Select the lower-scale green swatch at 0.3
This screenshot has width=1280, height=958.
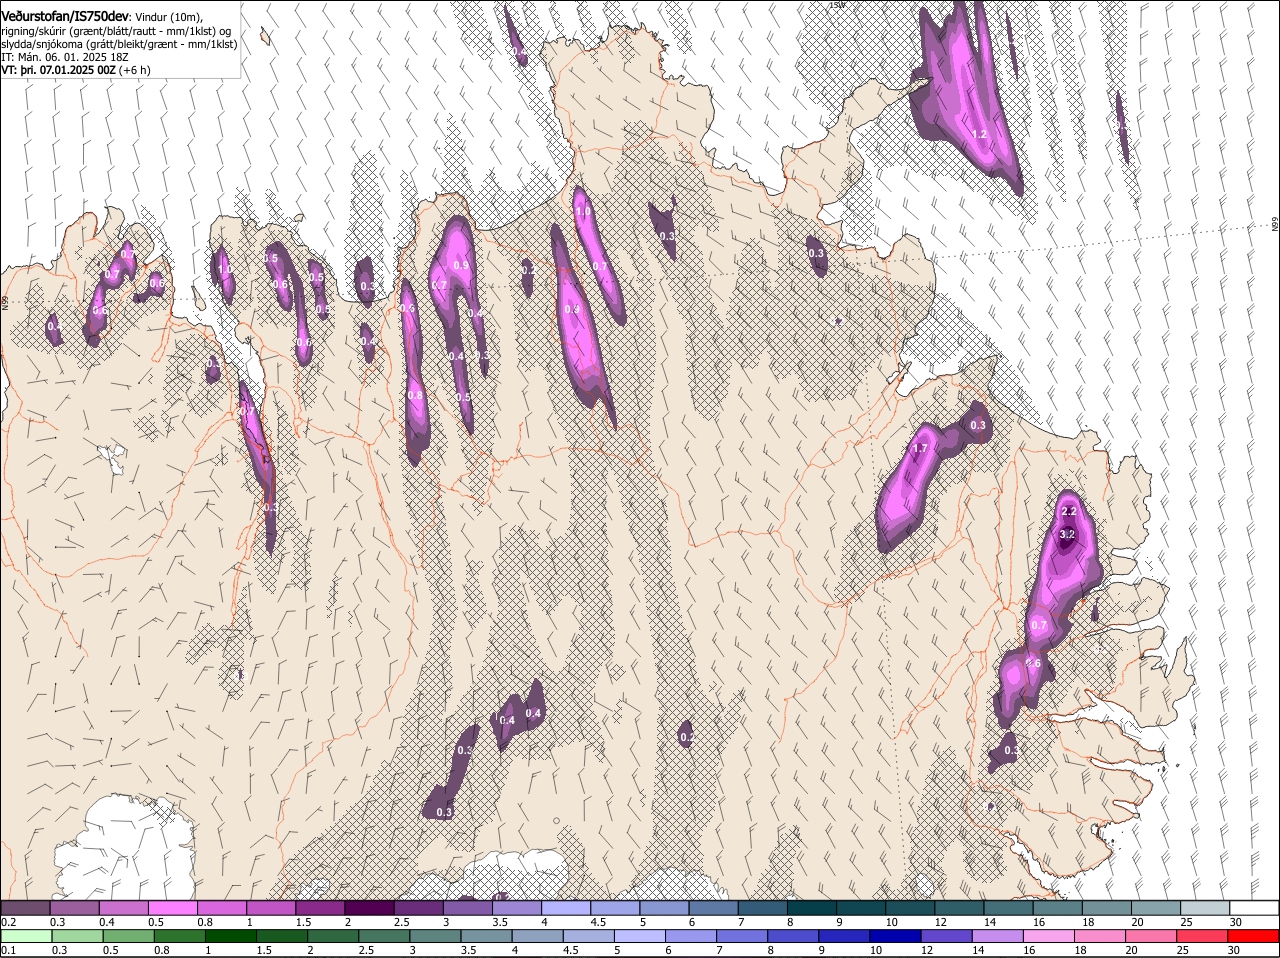coord(75,936)
